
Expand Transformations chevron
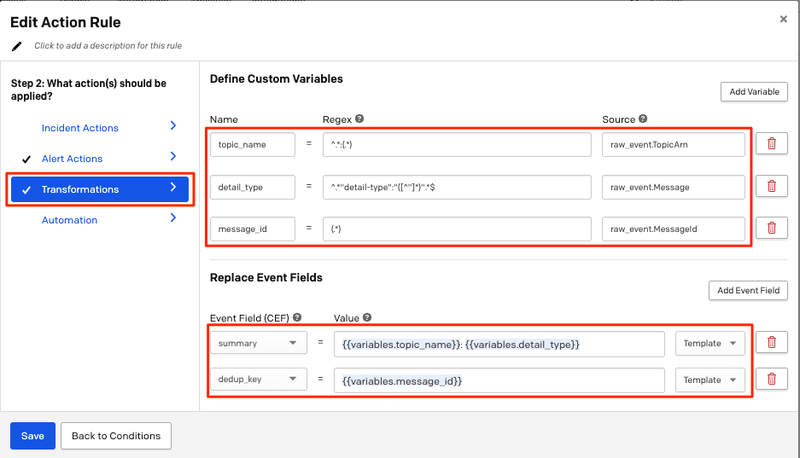173,187
